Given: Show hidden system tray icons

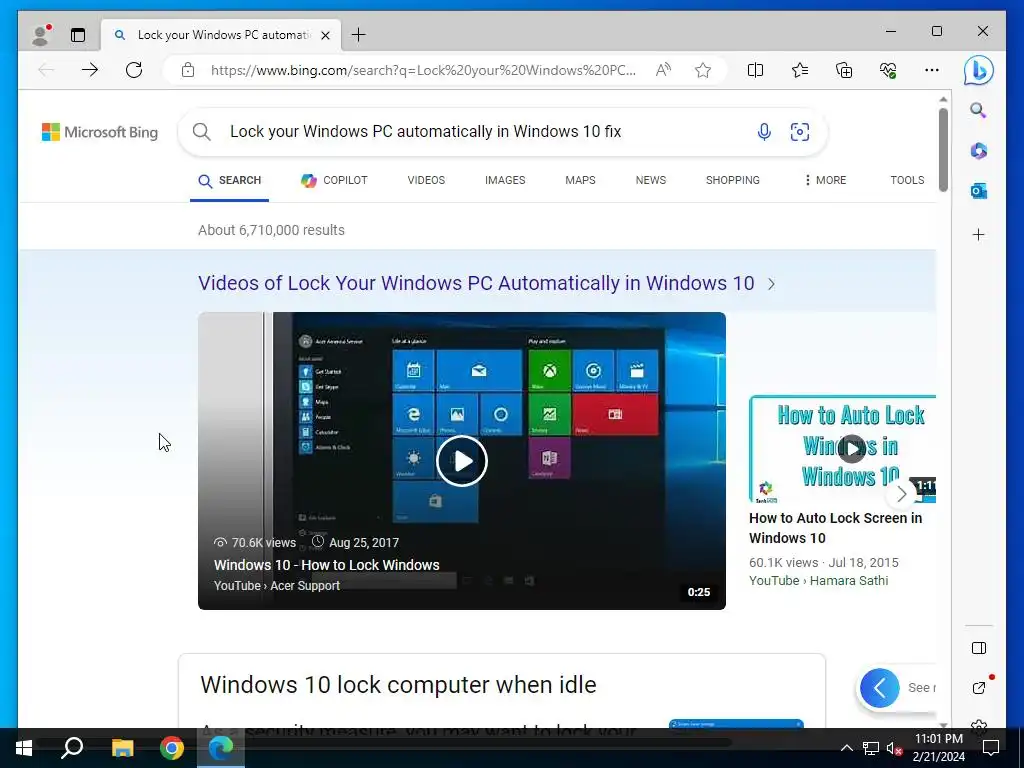Looking at the screenshot, I should (x=846, y=748).
